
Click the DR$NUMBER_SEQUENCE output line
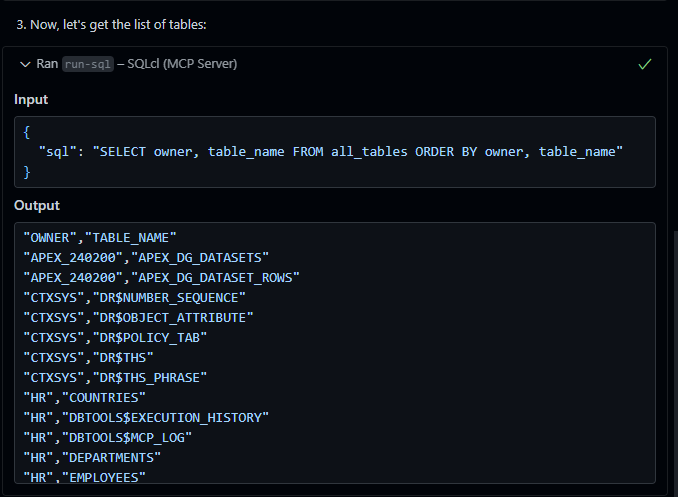[x=134, y=297]
